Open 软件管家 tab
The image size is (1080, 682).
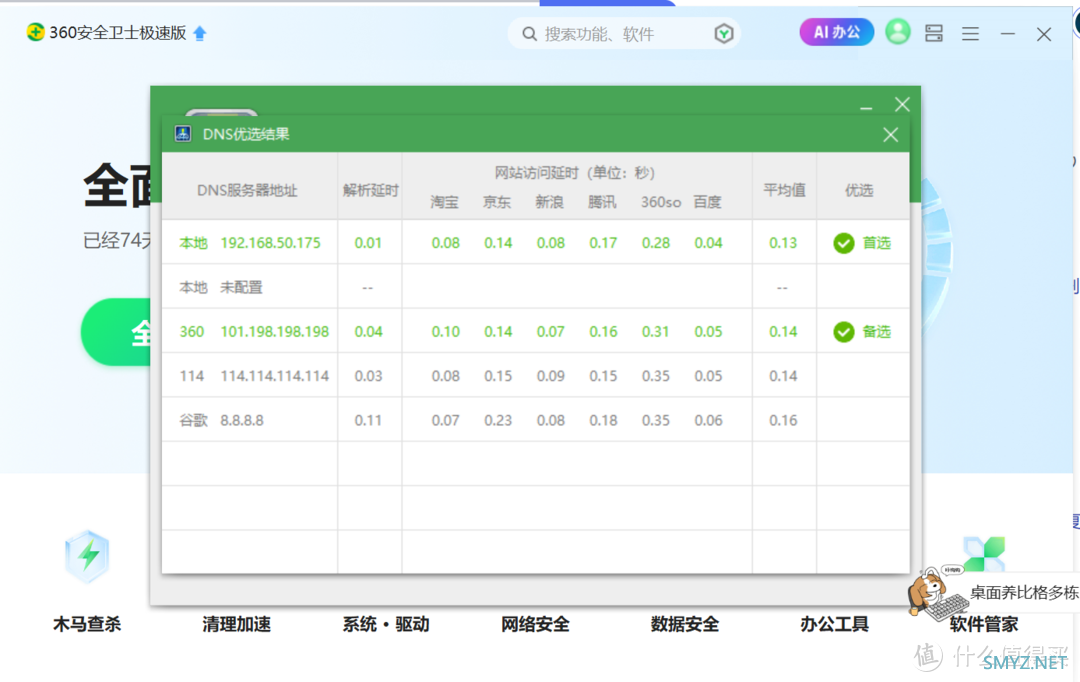click(984, 624)
